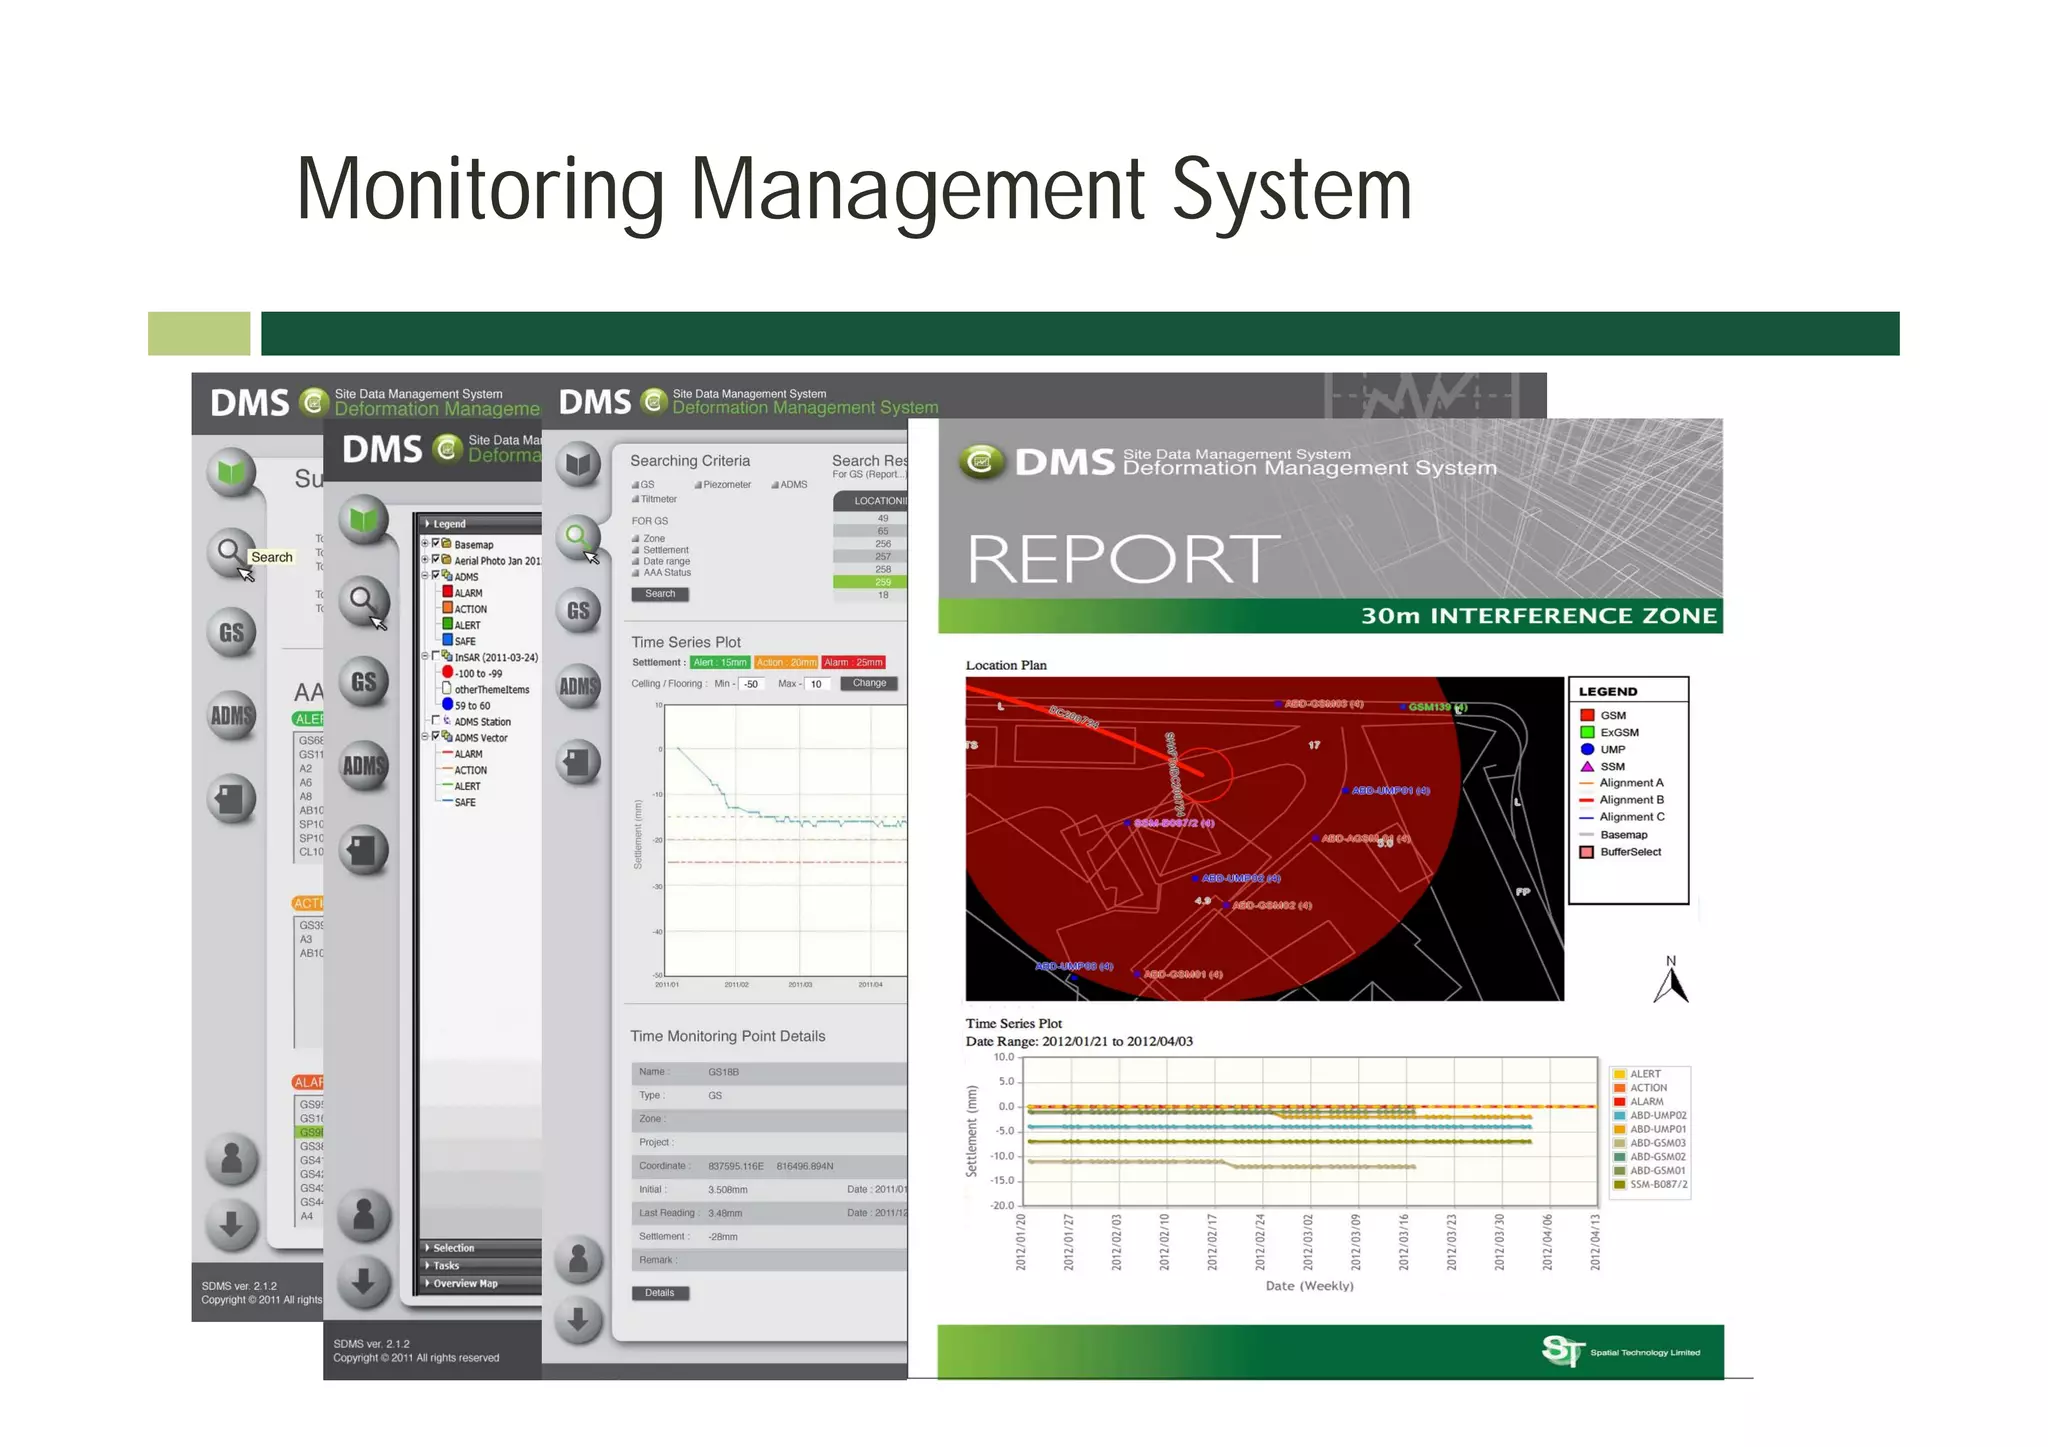Click the Alarm : 25mm red badge
2048x1447 pixels.
(853, 662)
